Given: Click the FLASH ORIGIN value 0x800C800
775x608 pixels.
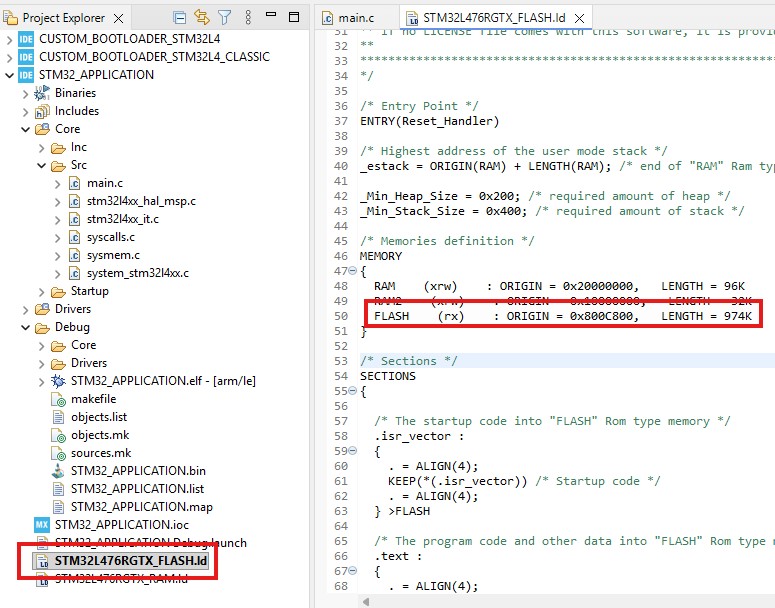Looking at the screenshot, I should pyautogui.click(x=601, y=316).
